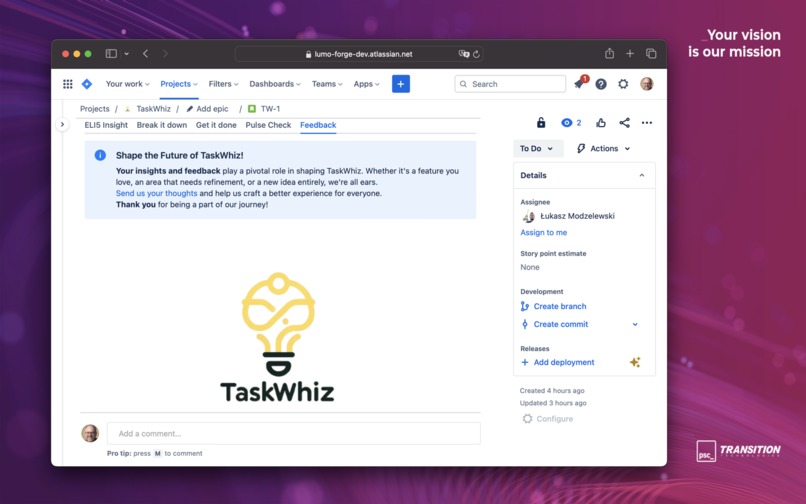Screen dimensions: 806x504
Task: Click the Safari sidebar toggle icon
Action: 111,53
